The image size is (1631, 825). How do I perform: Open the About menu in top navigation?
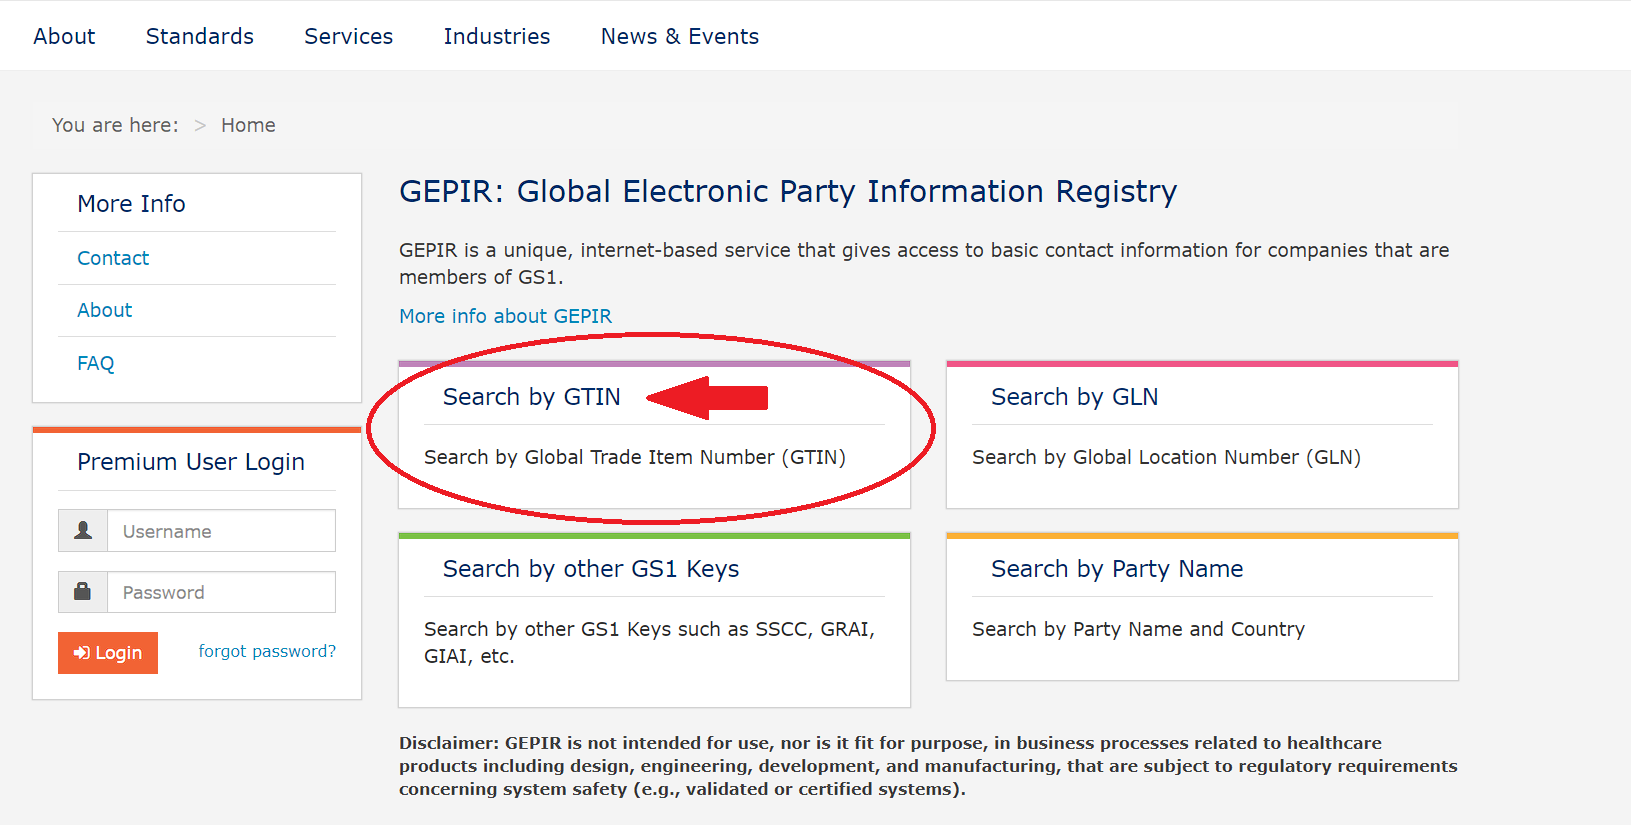click(x=64, y=36)
